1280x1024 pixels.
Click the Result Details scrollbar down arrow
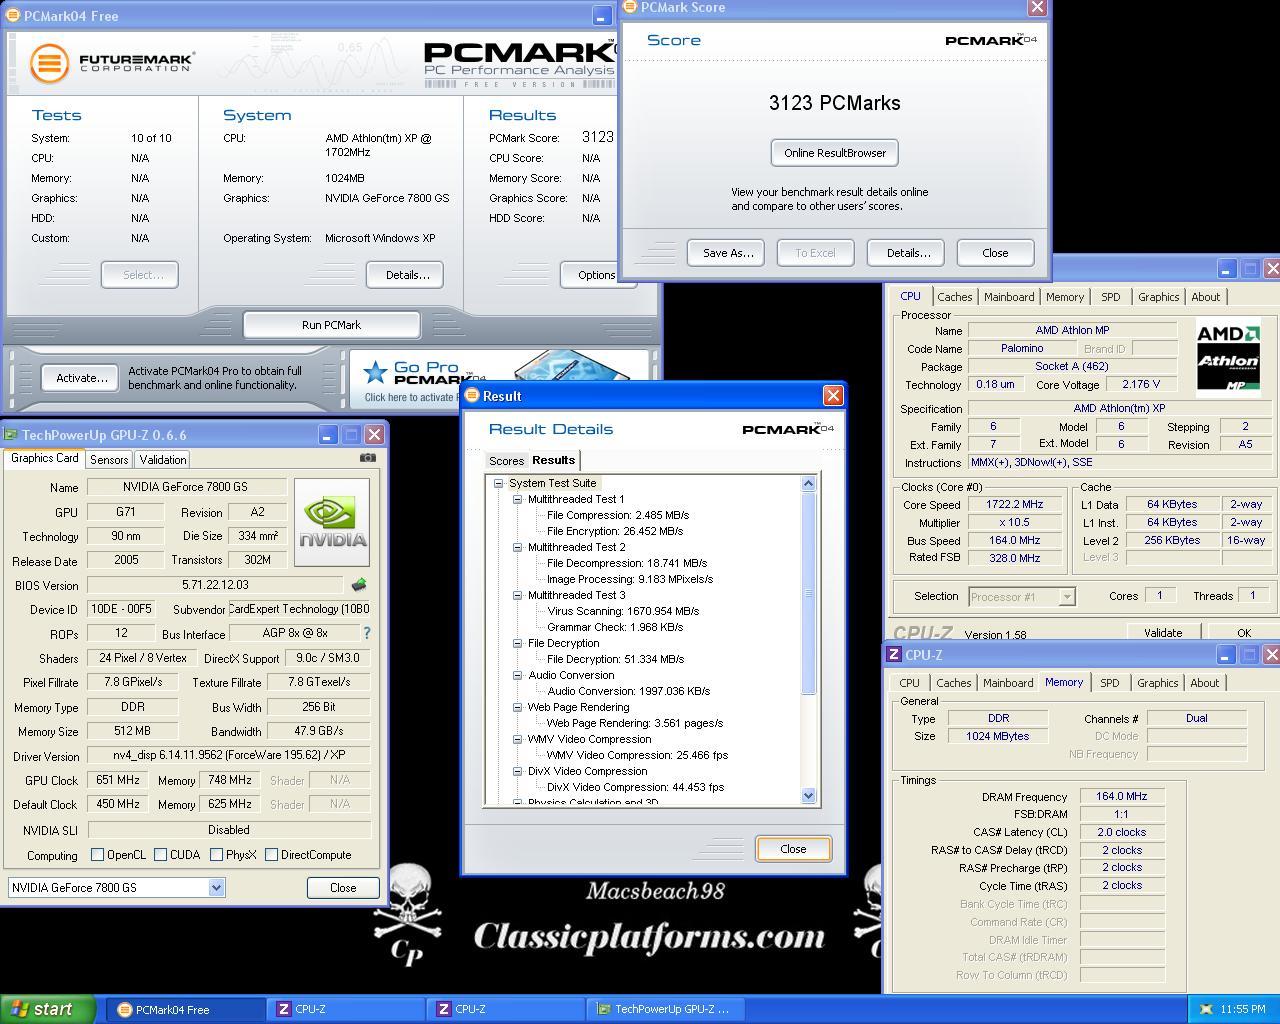point(809,796)
